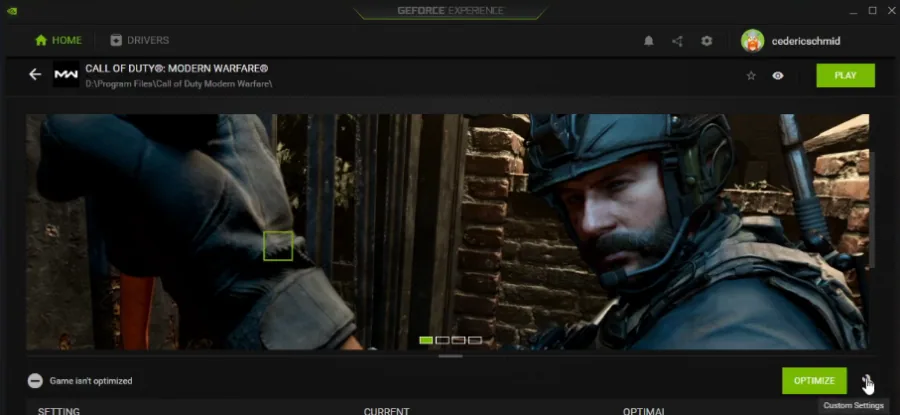The image size is (900, 415).
Task: Open the cedericschmid account menu
Action: (806, 41)
